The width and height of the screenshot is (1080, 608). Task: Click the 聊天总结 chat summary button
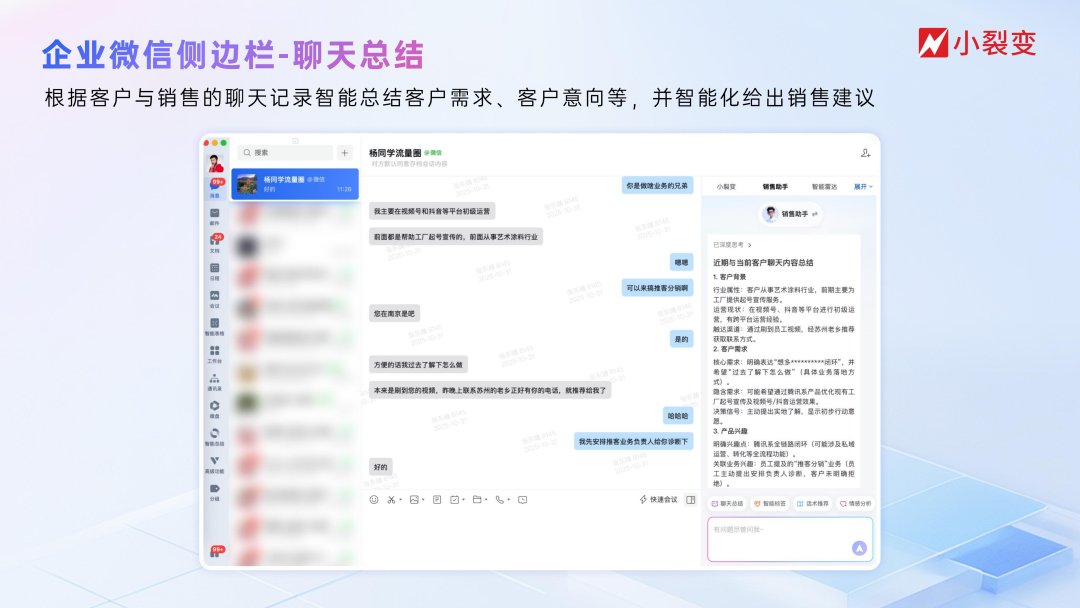click(x=728, y=503)
